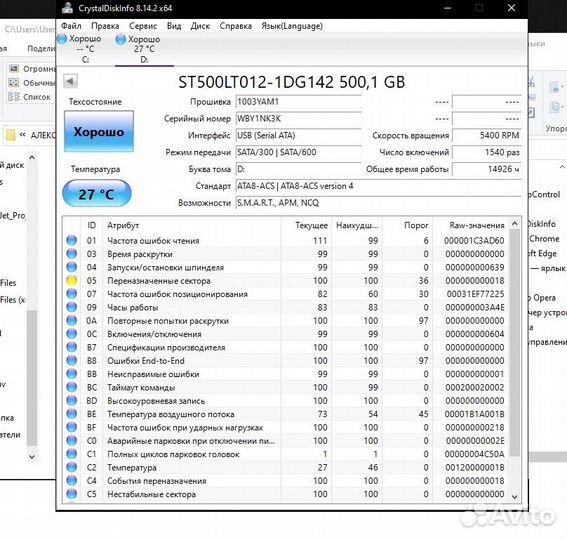Click the Raw-значения column header
The image size is (567, 540).
pyautogui.click(x=470, y=225)
